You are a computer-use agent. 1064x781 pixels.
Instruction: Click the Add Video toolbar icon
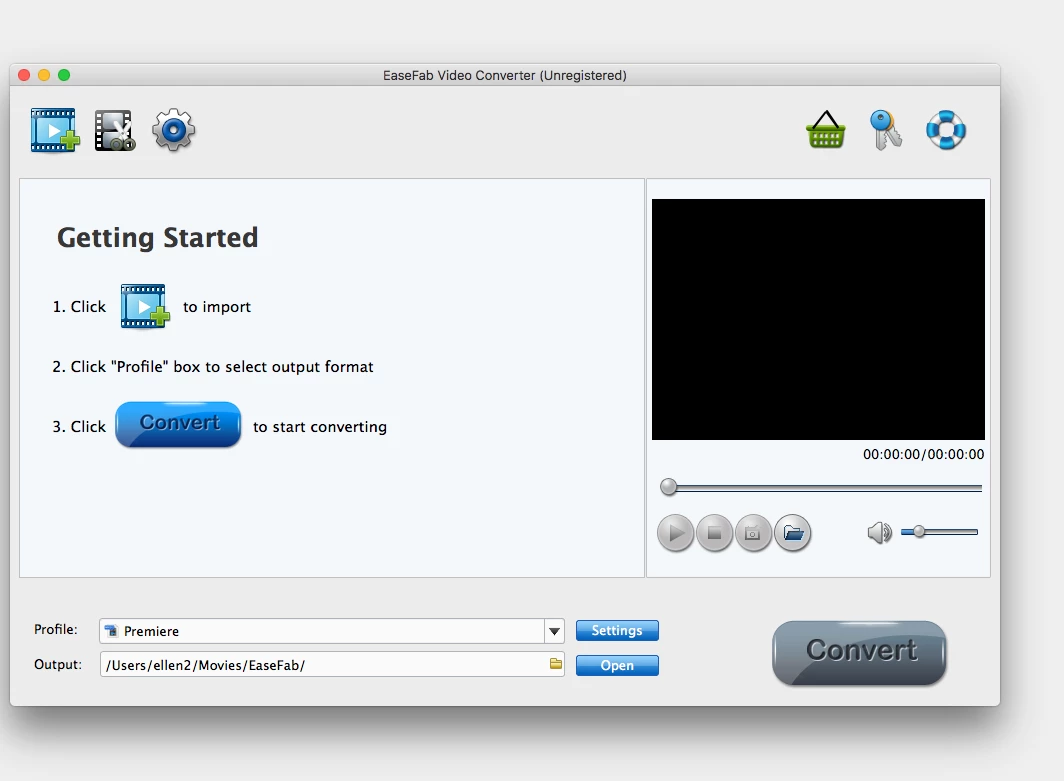click(x=55, y=130)
